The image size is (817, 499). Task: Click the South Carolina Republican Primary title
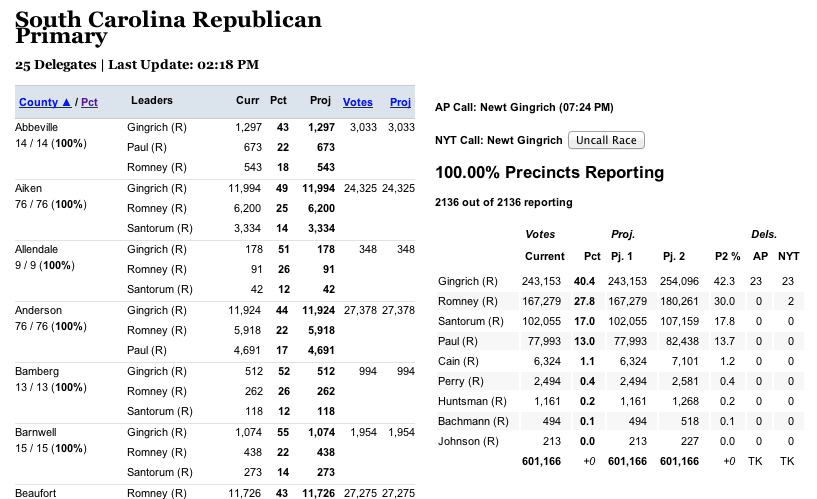pos(168,28)
